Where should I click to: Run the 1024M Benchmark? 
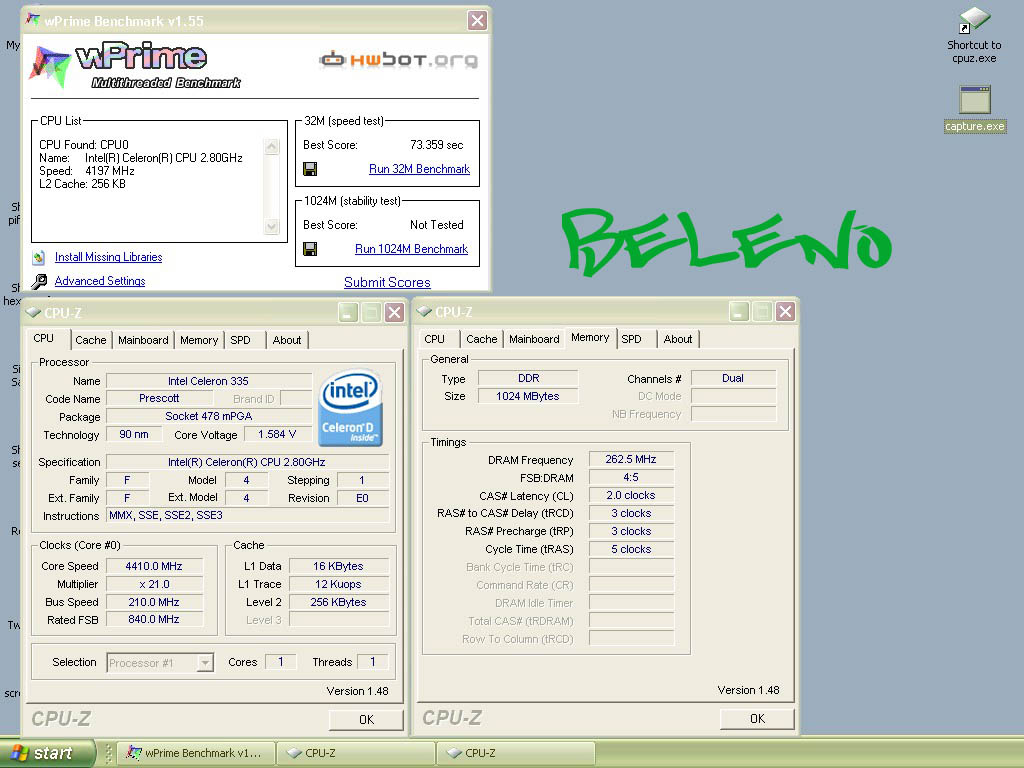(x=411, y=249)
